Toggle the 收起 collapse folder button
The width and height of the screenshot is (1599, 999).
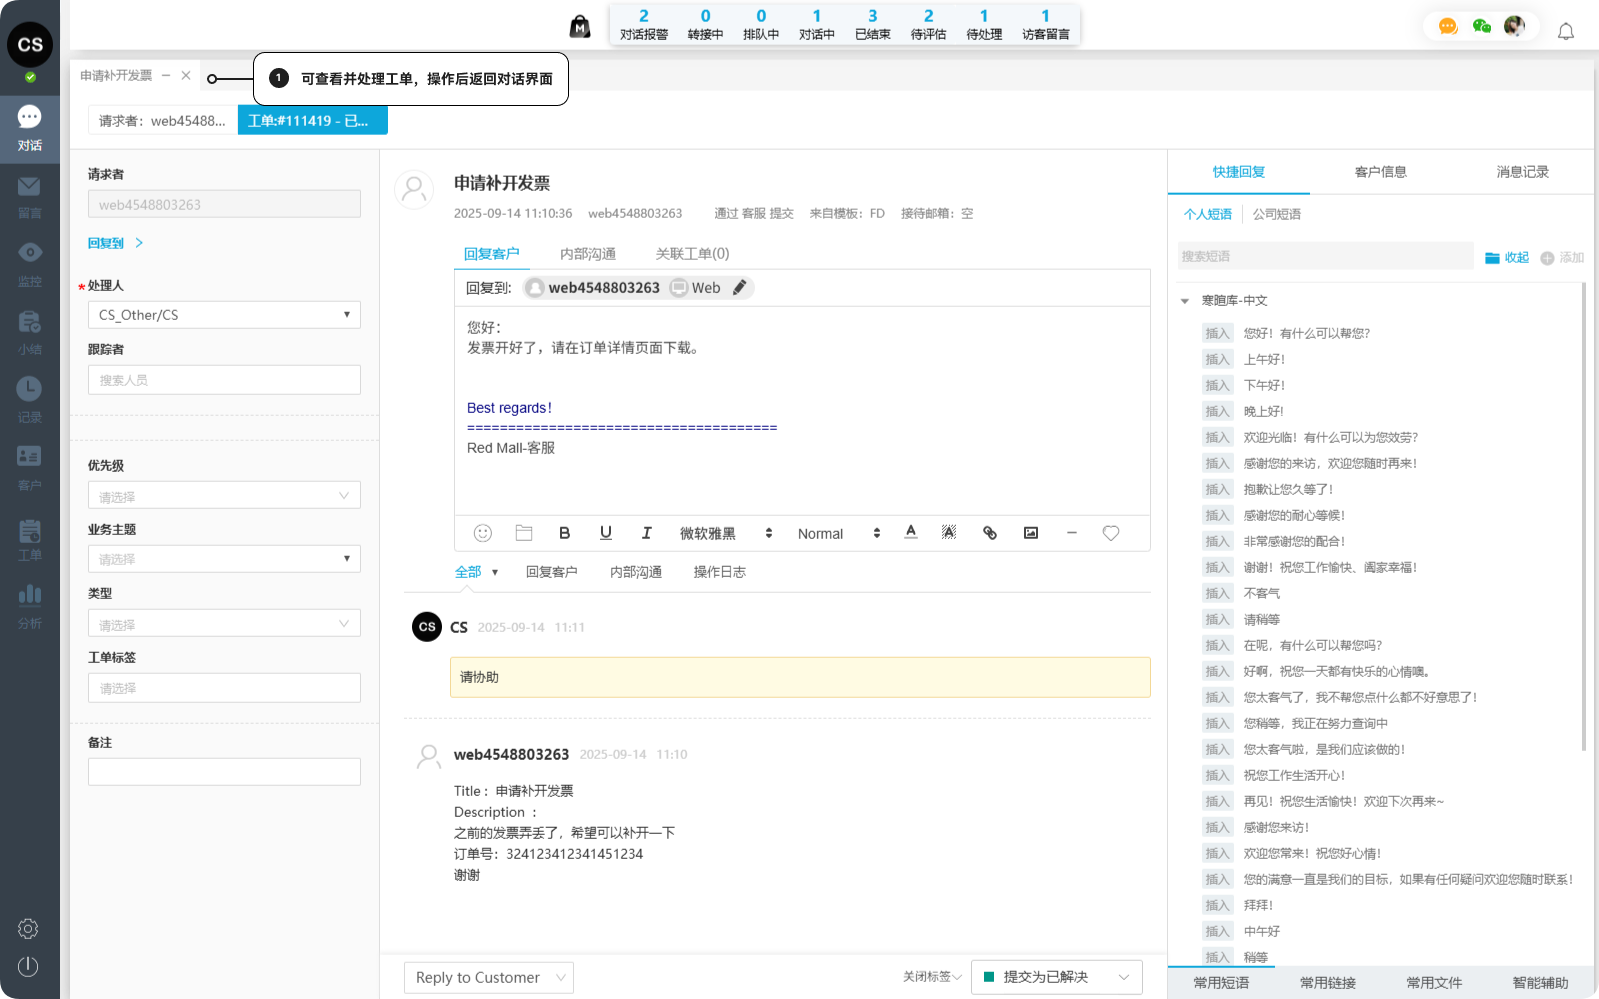pyautogui.click(x=1507, y=258)
